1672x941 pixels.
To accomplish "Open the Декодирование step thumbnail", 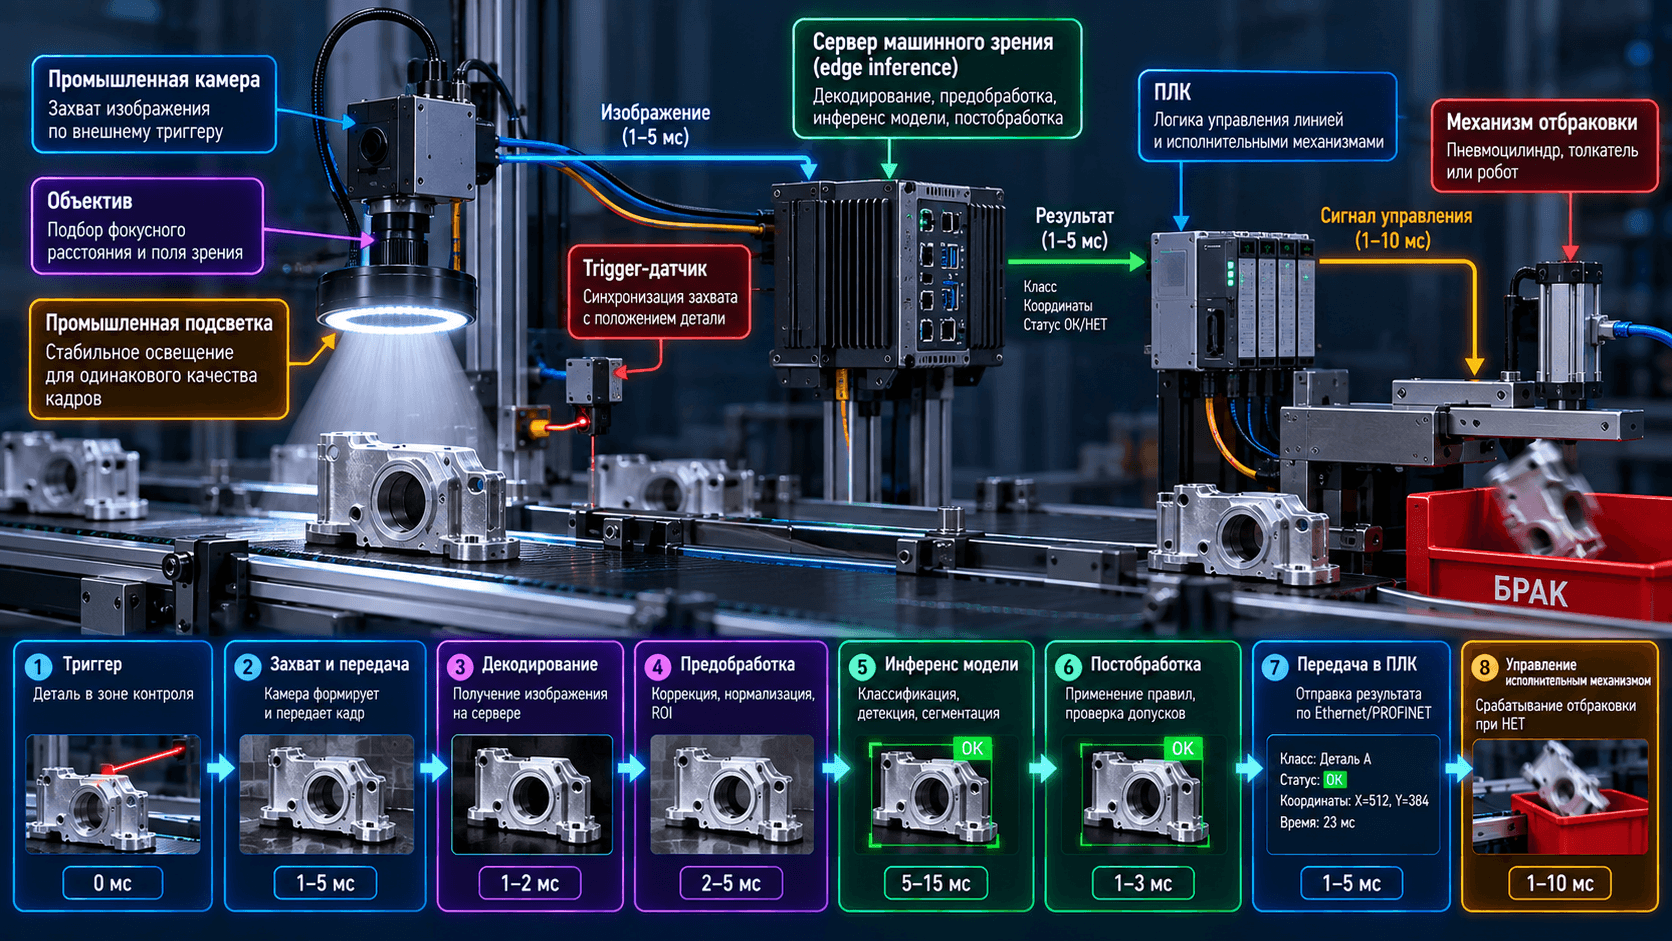I will [x=532, y=795].
